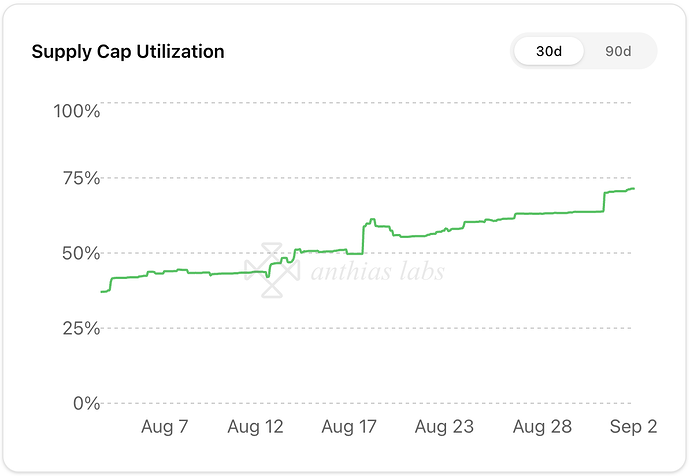This screenshot has width=689, height=476.
Task: Click the green line's right end near Sep 2
Action: tap(633, 189)
